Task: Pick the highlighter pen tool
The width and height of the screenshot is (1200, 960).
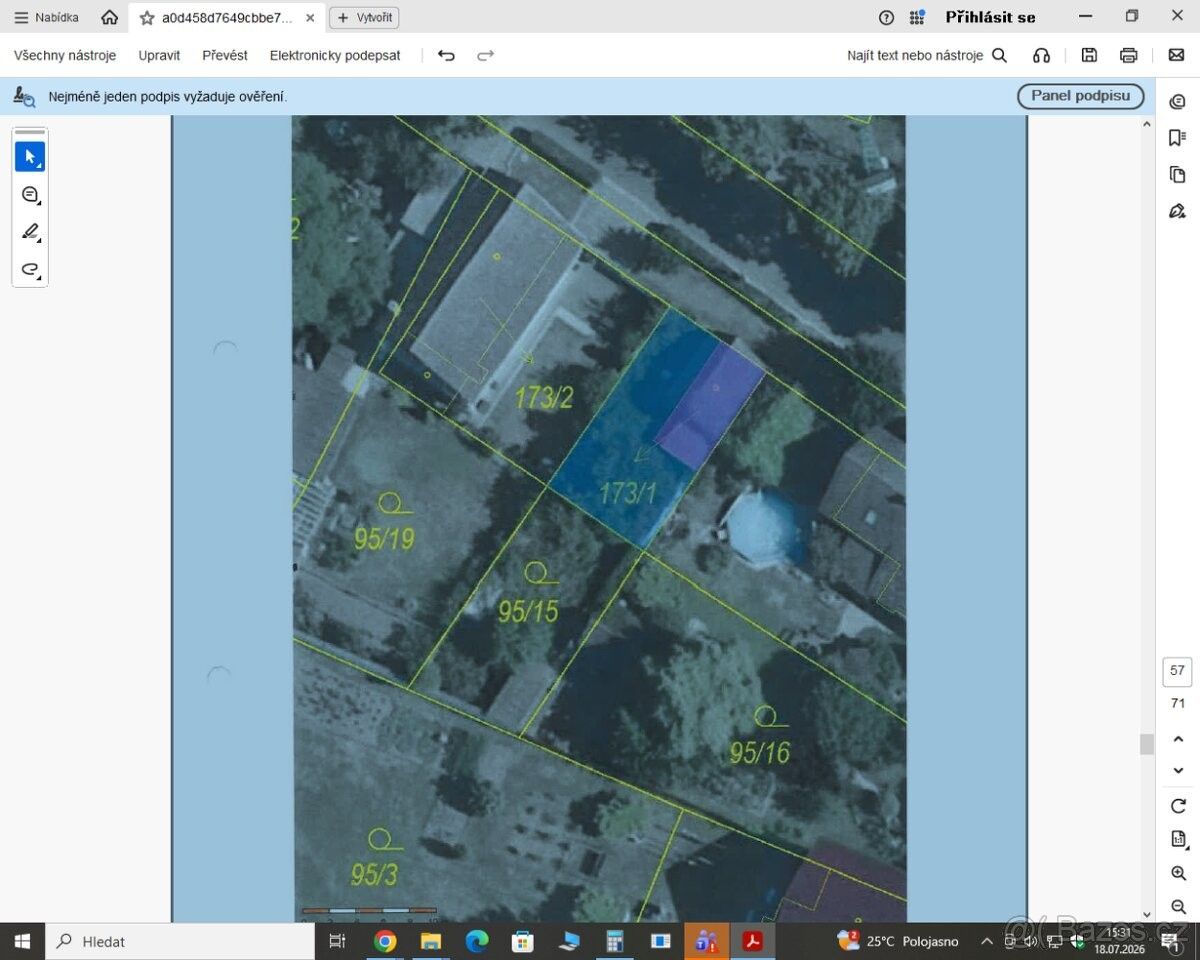Action: (x=30, y=232)
